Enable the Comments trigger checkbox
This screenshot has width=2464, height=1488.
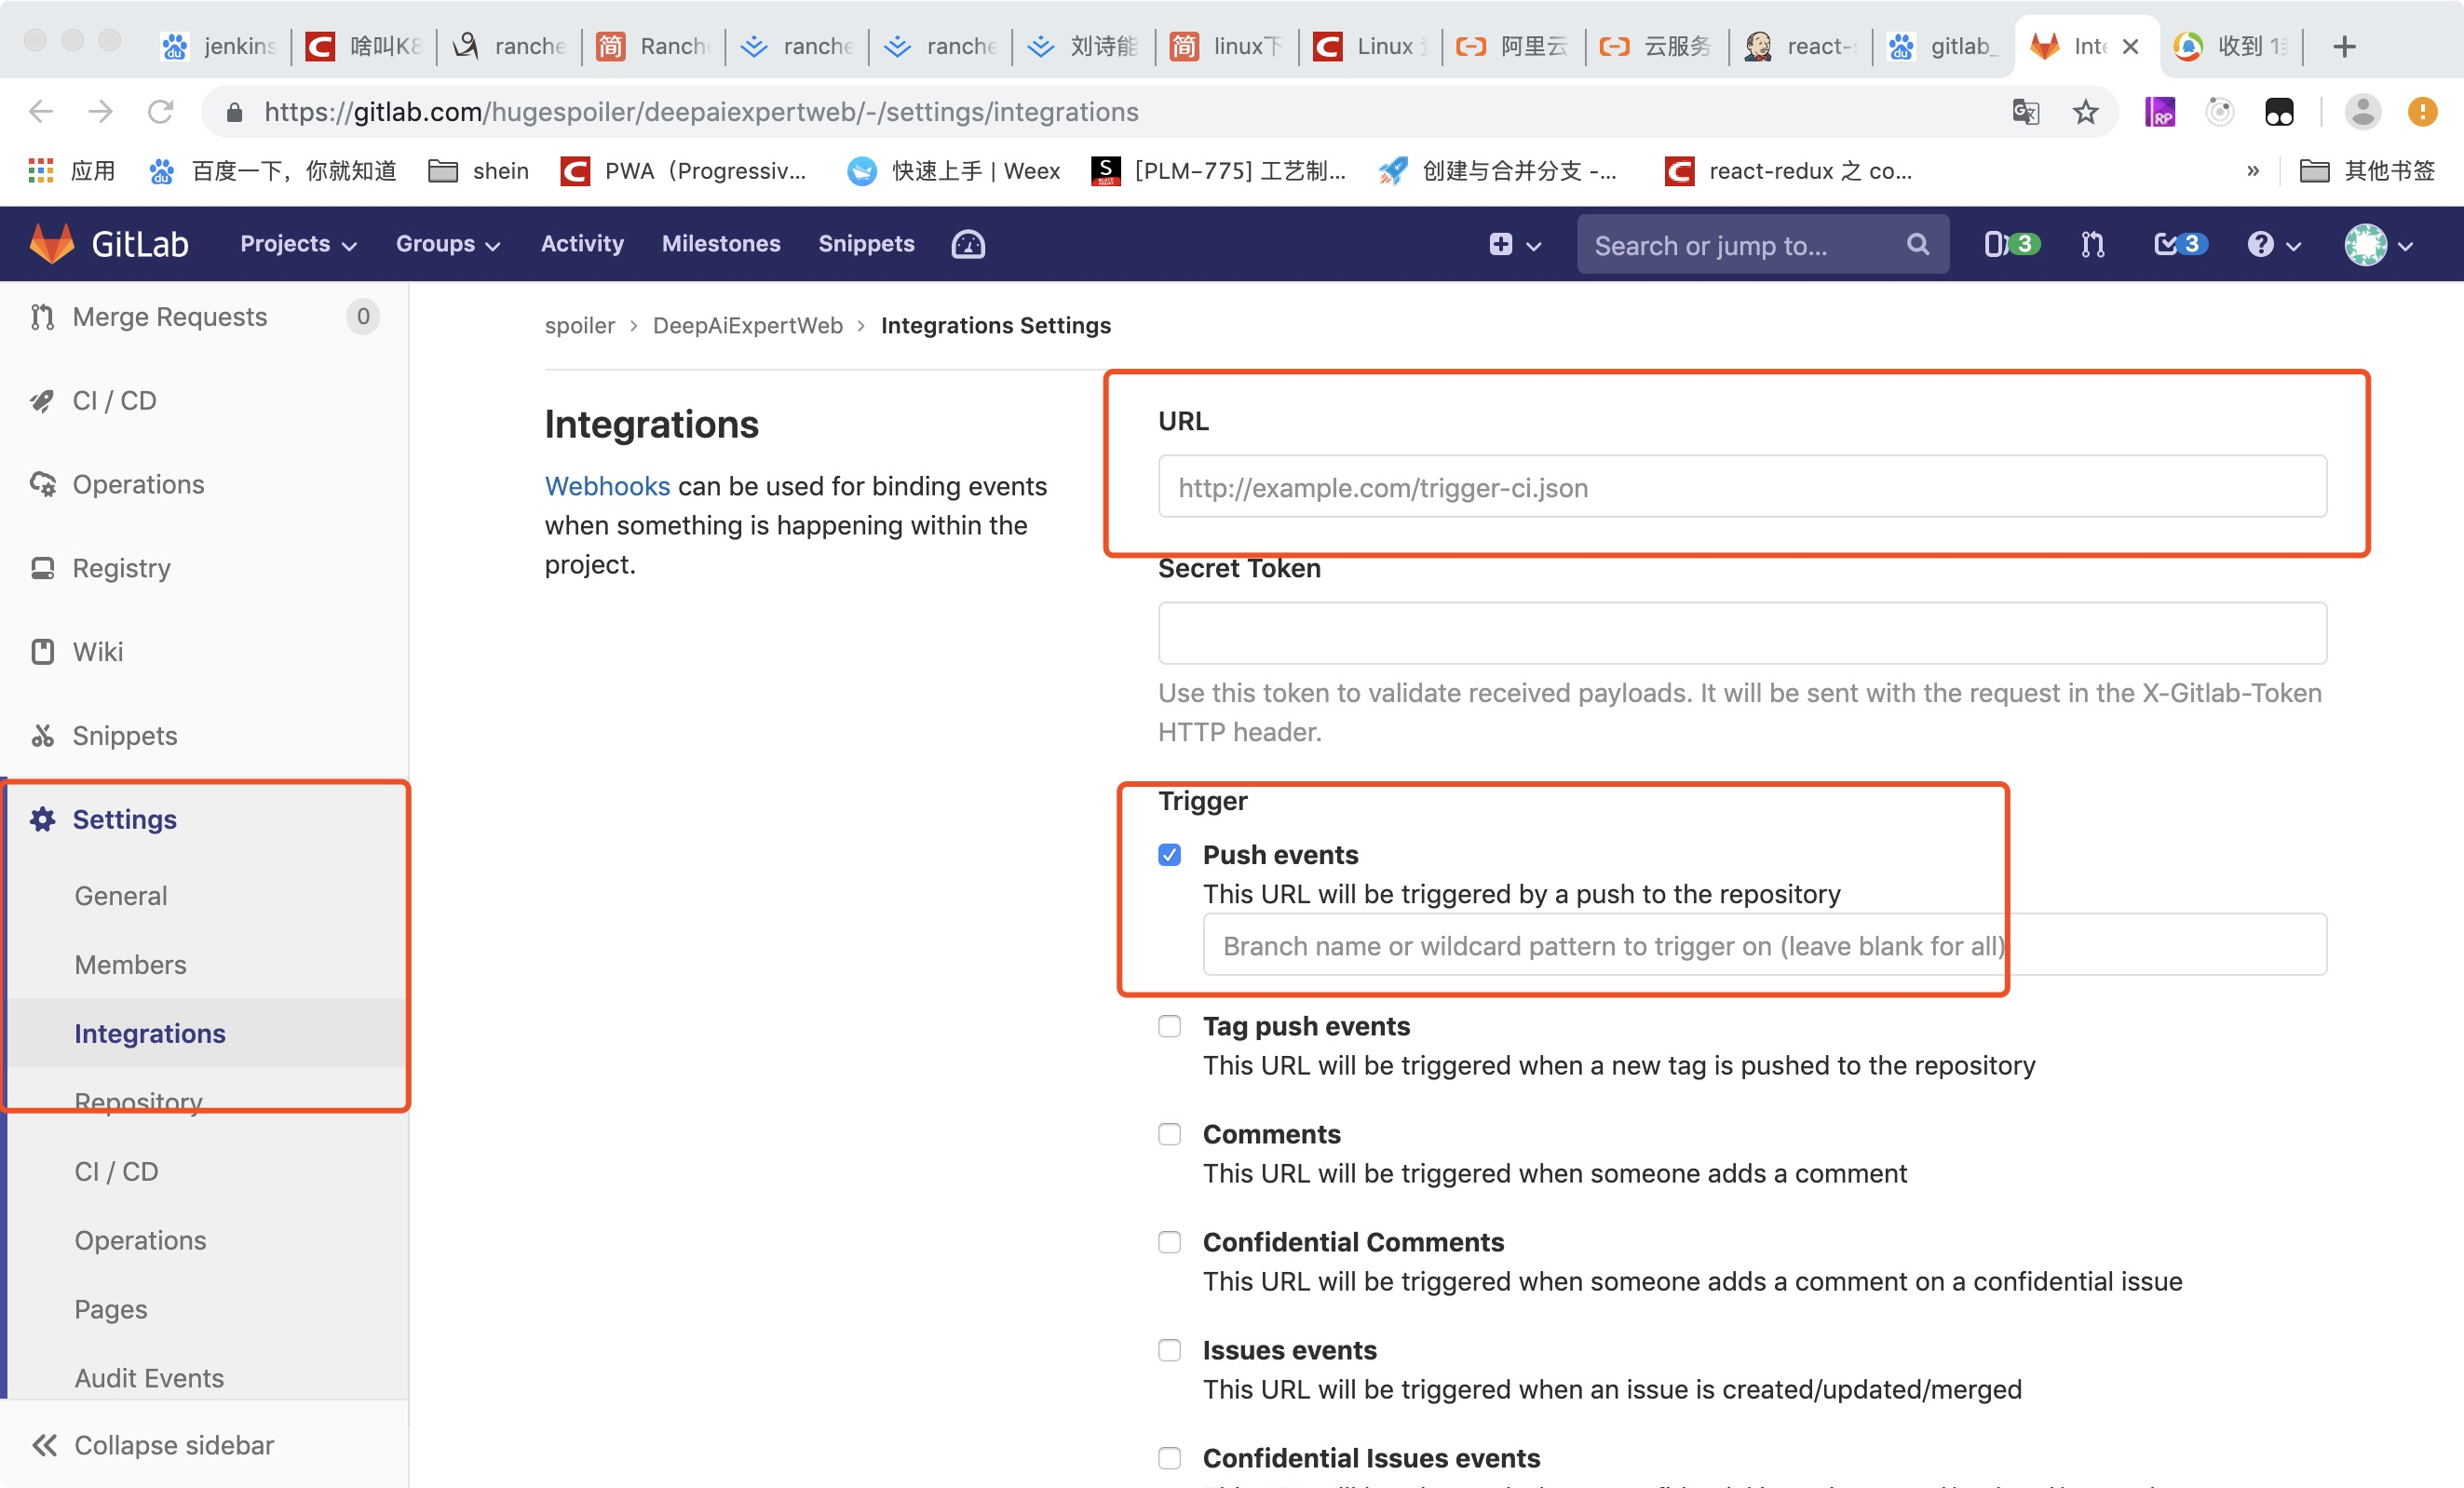[1169, 1135]
